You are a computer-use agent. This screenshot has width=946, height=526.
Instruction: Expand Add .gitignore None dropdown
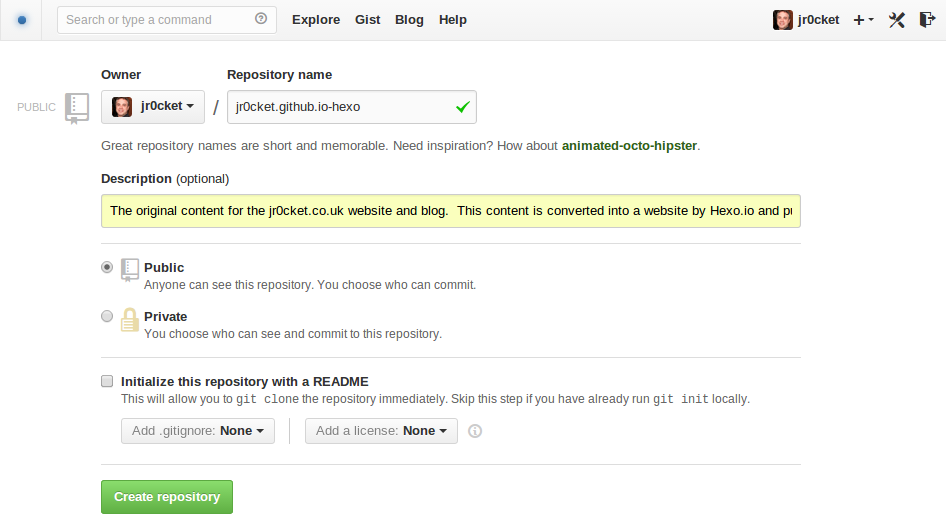pyautogui.click(x=198, y=431)
